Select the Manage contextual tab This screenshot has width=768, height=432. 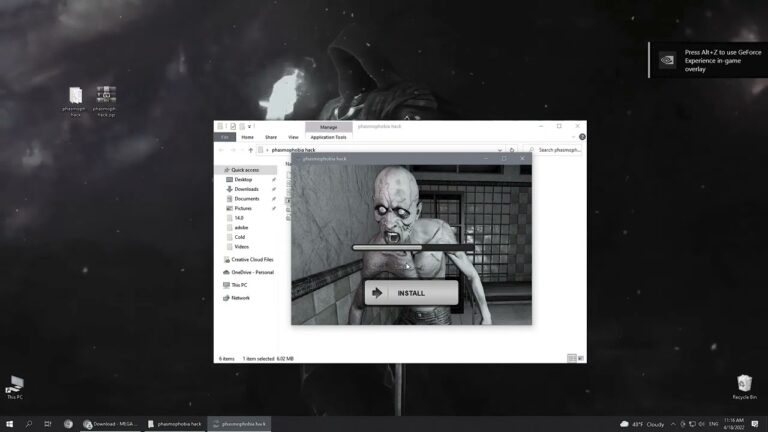tap(329, 127)
